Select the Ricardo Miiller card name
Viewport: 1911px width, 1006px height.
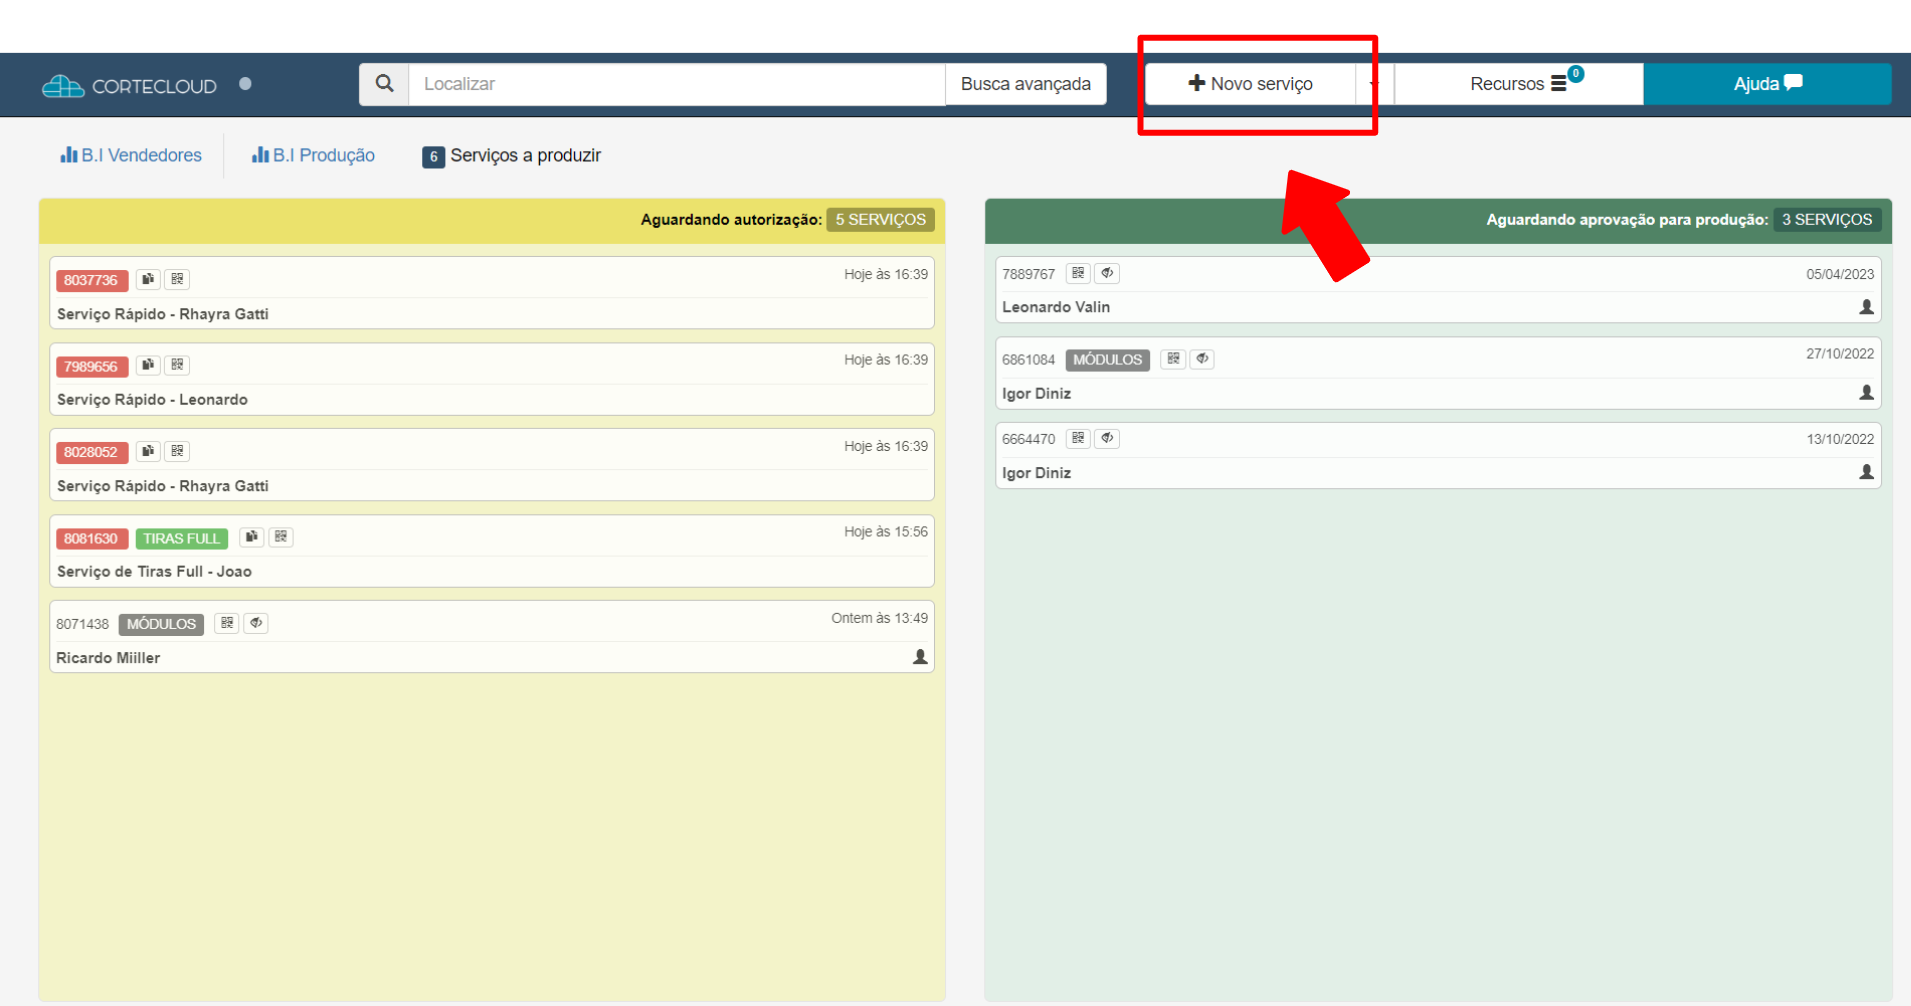pyautogui.click(x=108, y=658)
